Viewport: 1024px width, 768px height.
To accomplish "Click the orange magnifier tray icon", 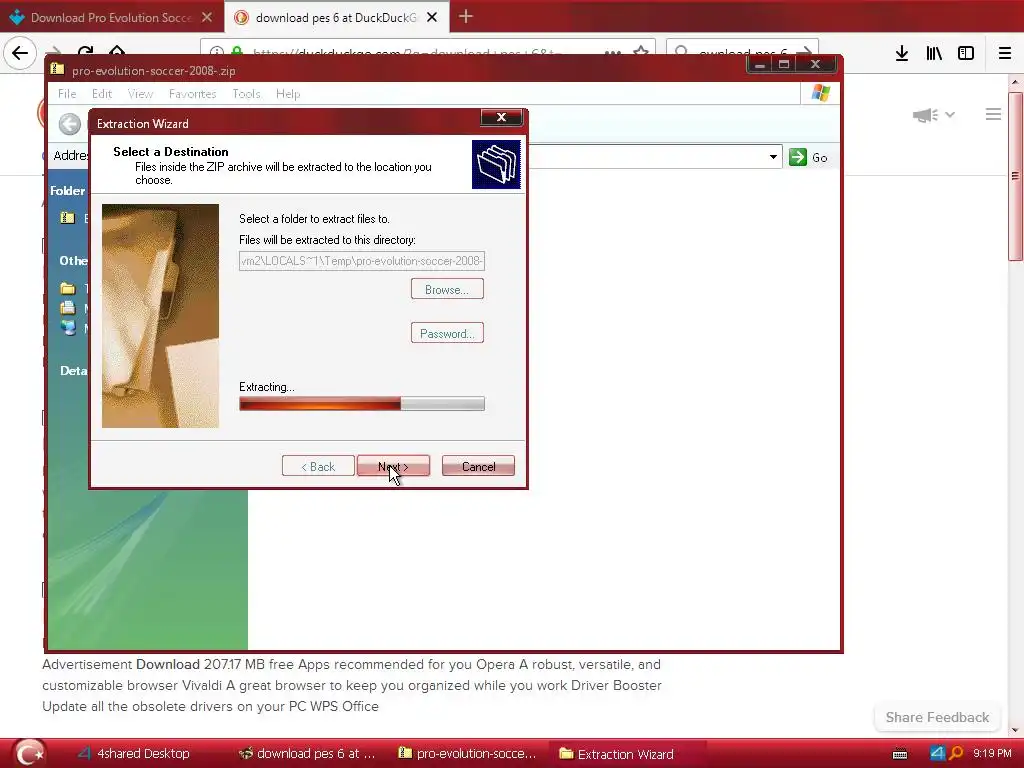I will tap(955, 753).
